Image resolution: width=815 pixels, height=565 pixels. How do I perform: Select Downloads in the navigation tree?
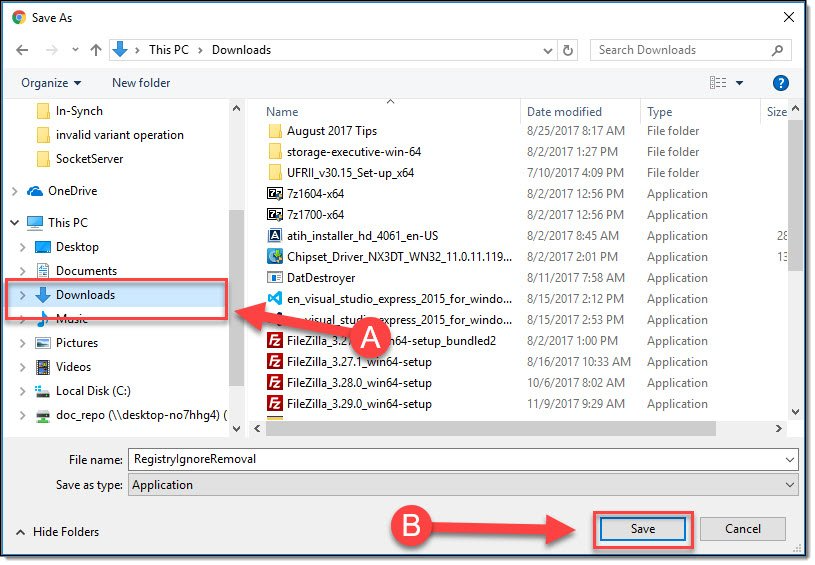(x=85, y=295)
